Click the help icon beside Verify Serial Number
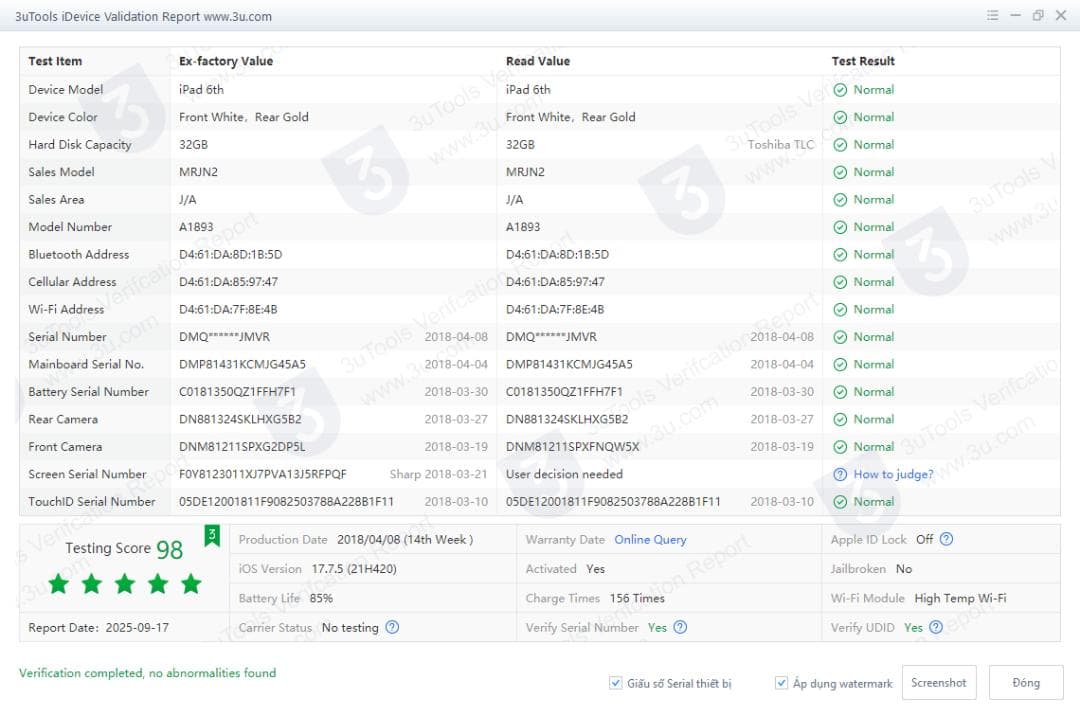Screen dimensions: 1080x716 [x=678, y=627]
